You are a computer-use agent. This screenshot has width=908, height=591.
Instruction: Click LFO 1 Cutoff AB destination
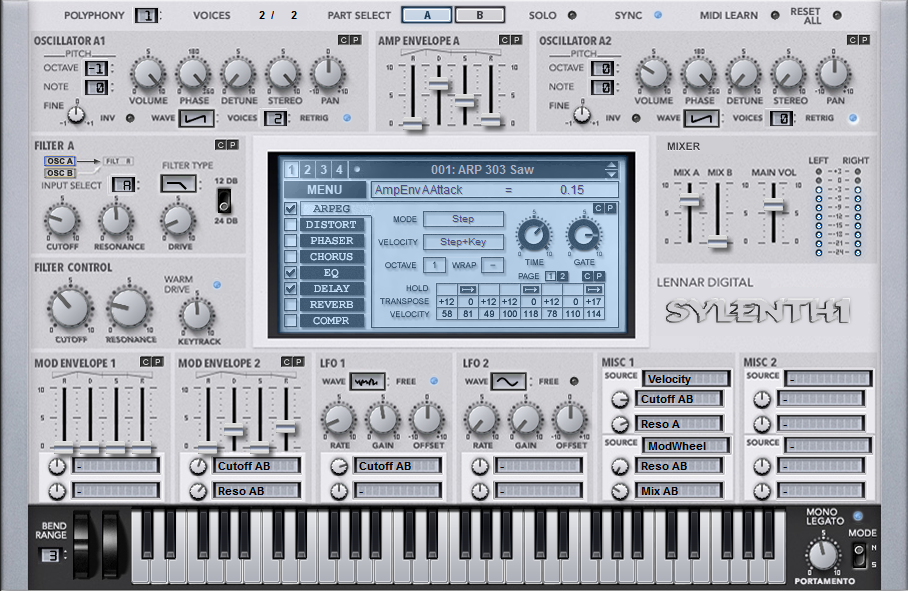(398, 466)
